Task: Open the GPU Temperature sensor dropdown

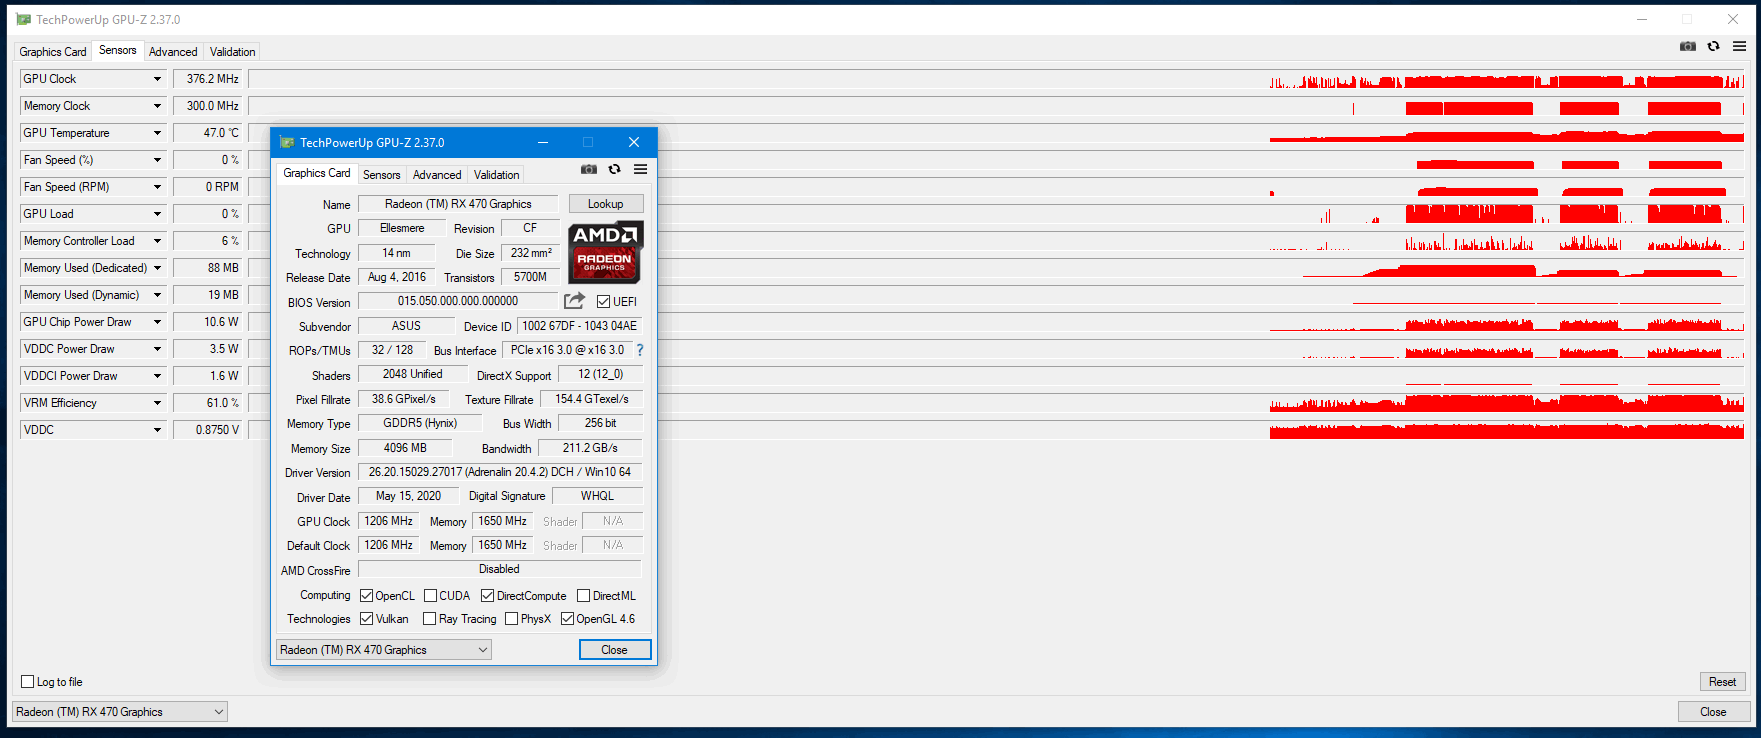Action: [157, 133]
